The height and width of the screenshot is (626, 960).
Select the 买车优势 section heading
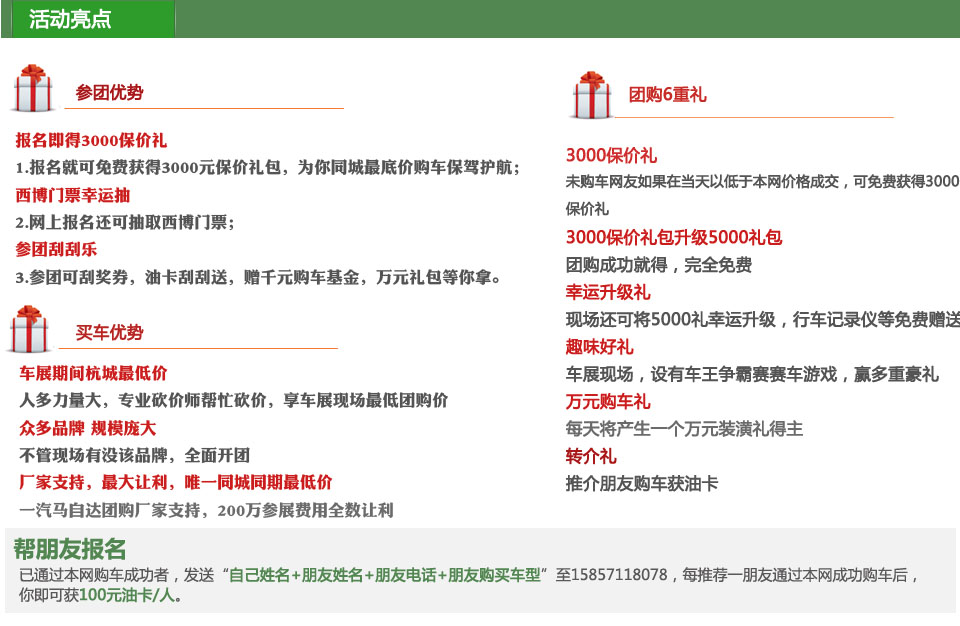(109, 332)
